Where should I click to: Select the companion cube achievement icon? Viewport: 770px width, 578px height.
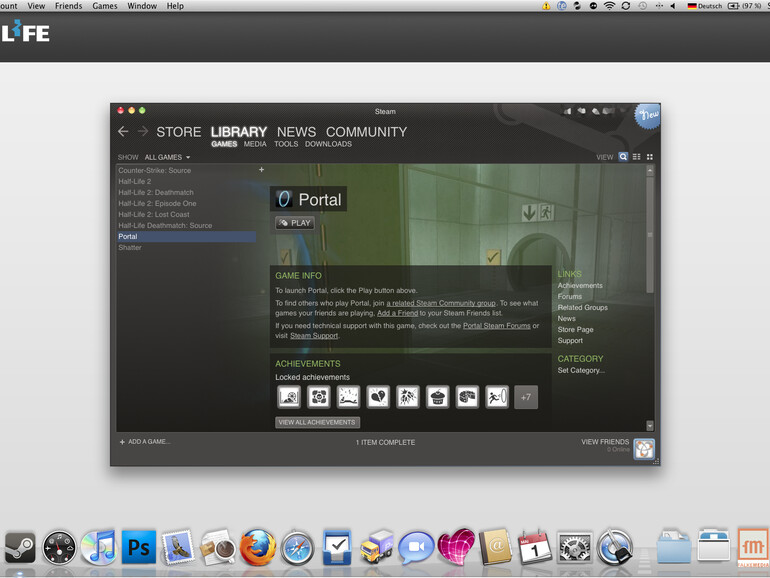pos(319,397)
